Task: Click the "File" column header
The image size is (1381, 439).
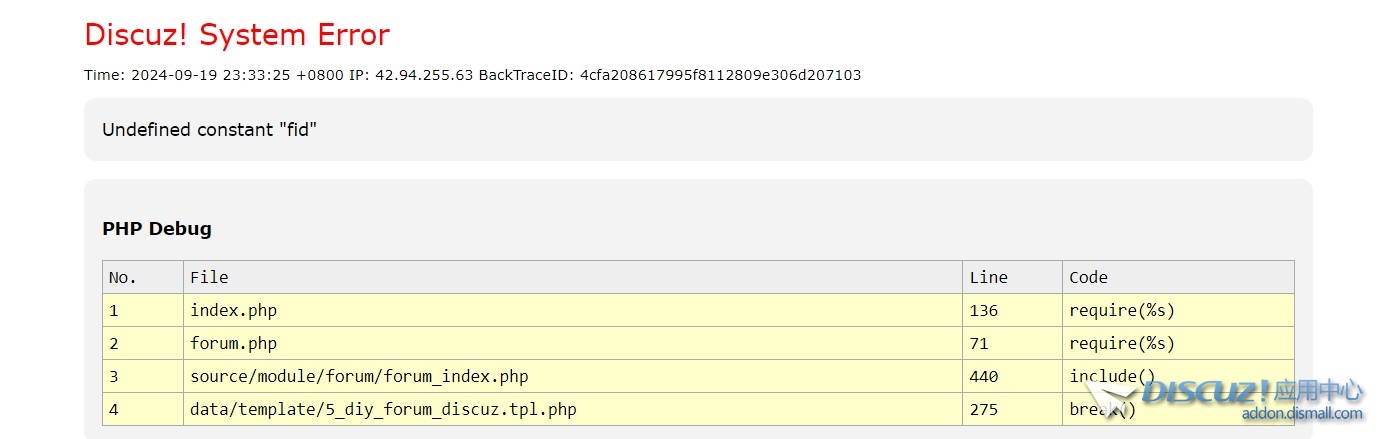Action: click(x=209, y=277)
